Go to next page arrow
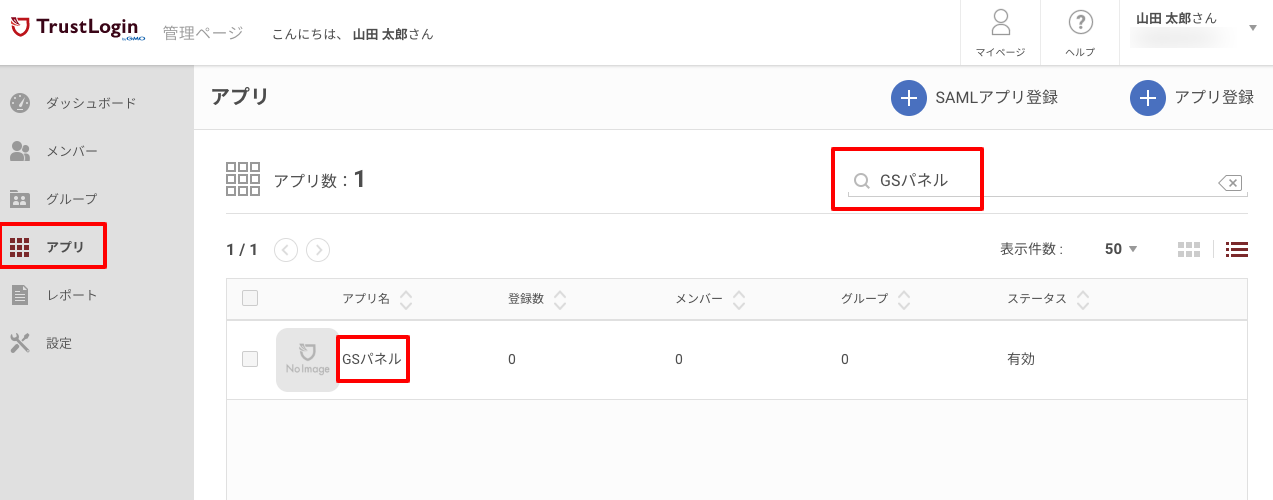The width and height of the screenshot is (1273, 500). click(x=318, y=250)
